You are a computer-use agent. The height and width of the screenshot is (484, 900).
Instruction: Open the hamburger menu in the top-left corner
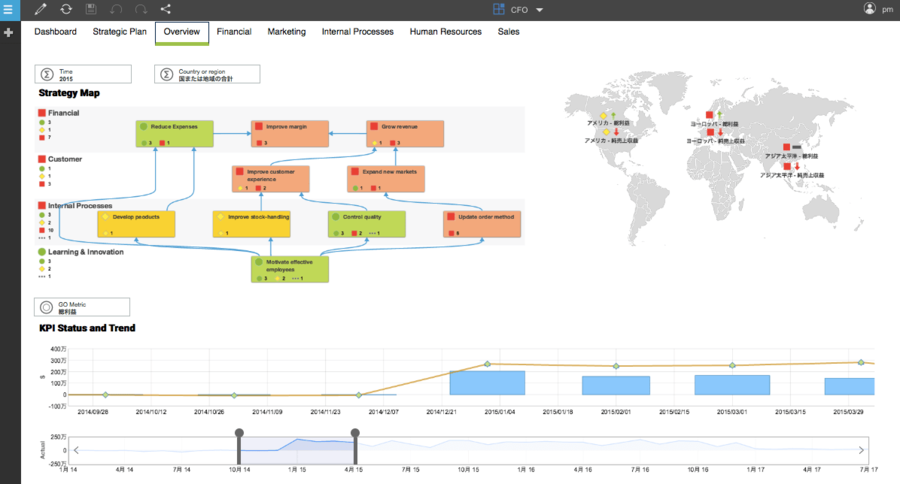coord(9,9)
